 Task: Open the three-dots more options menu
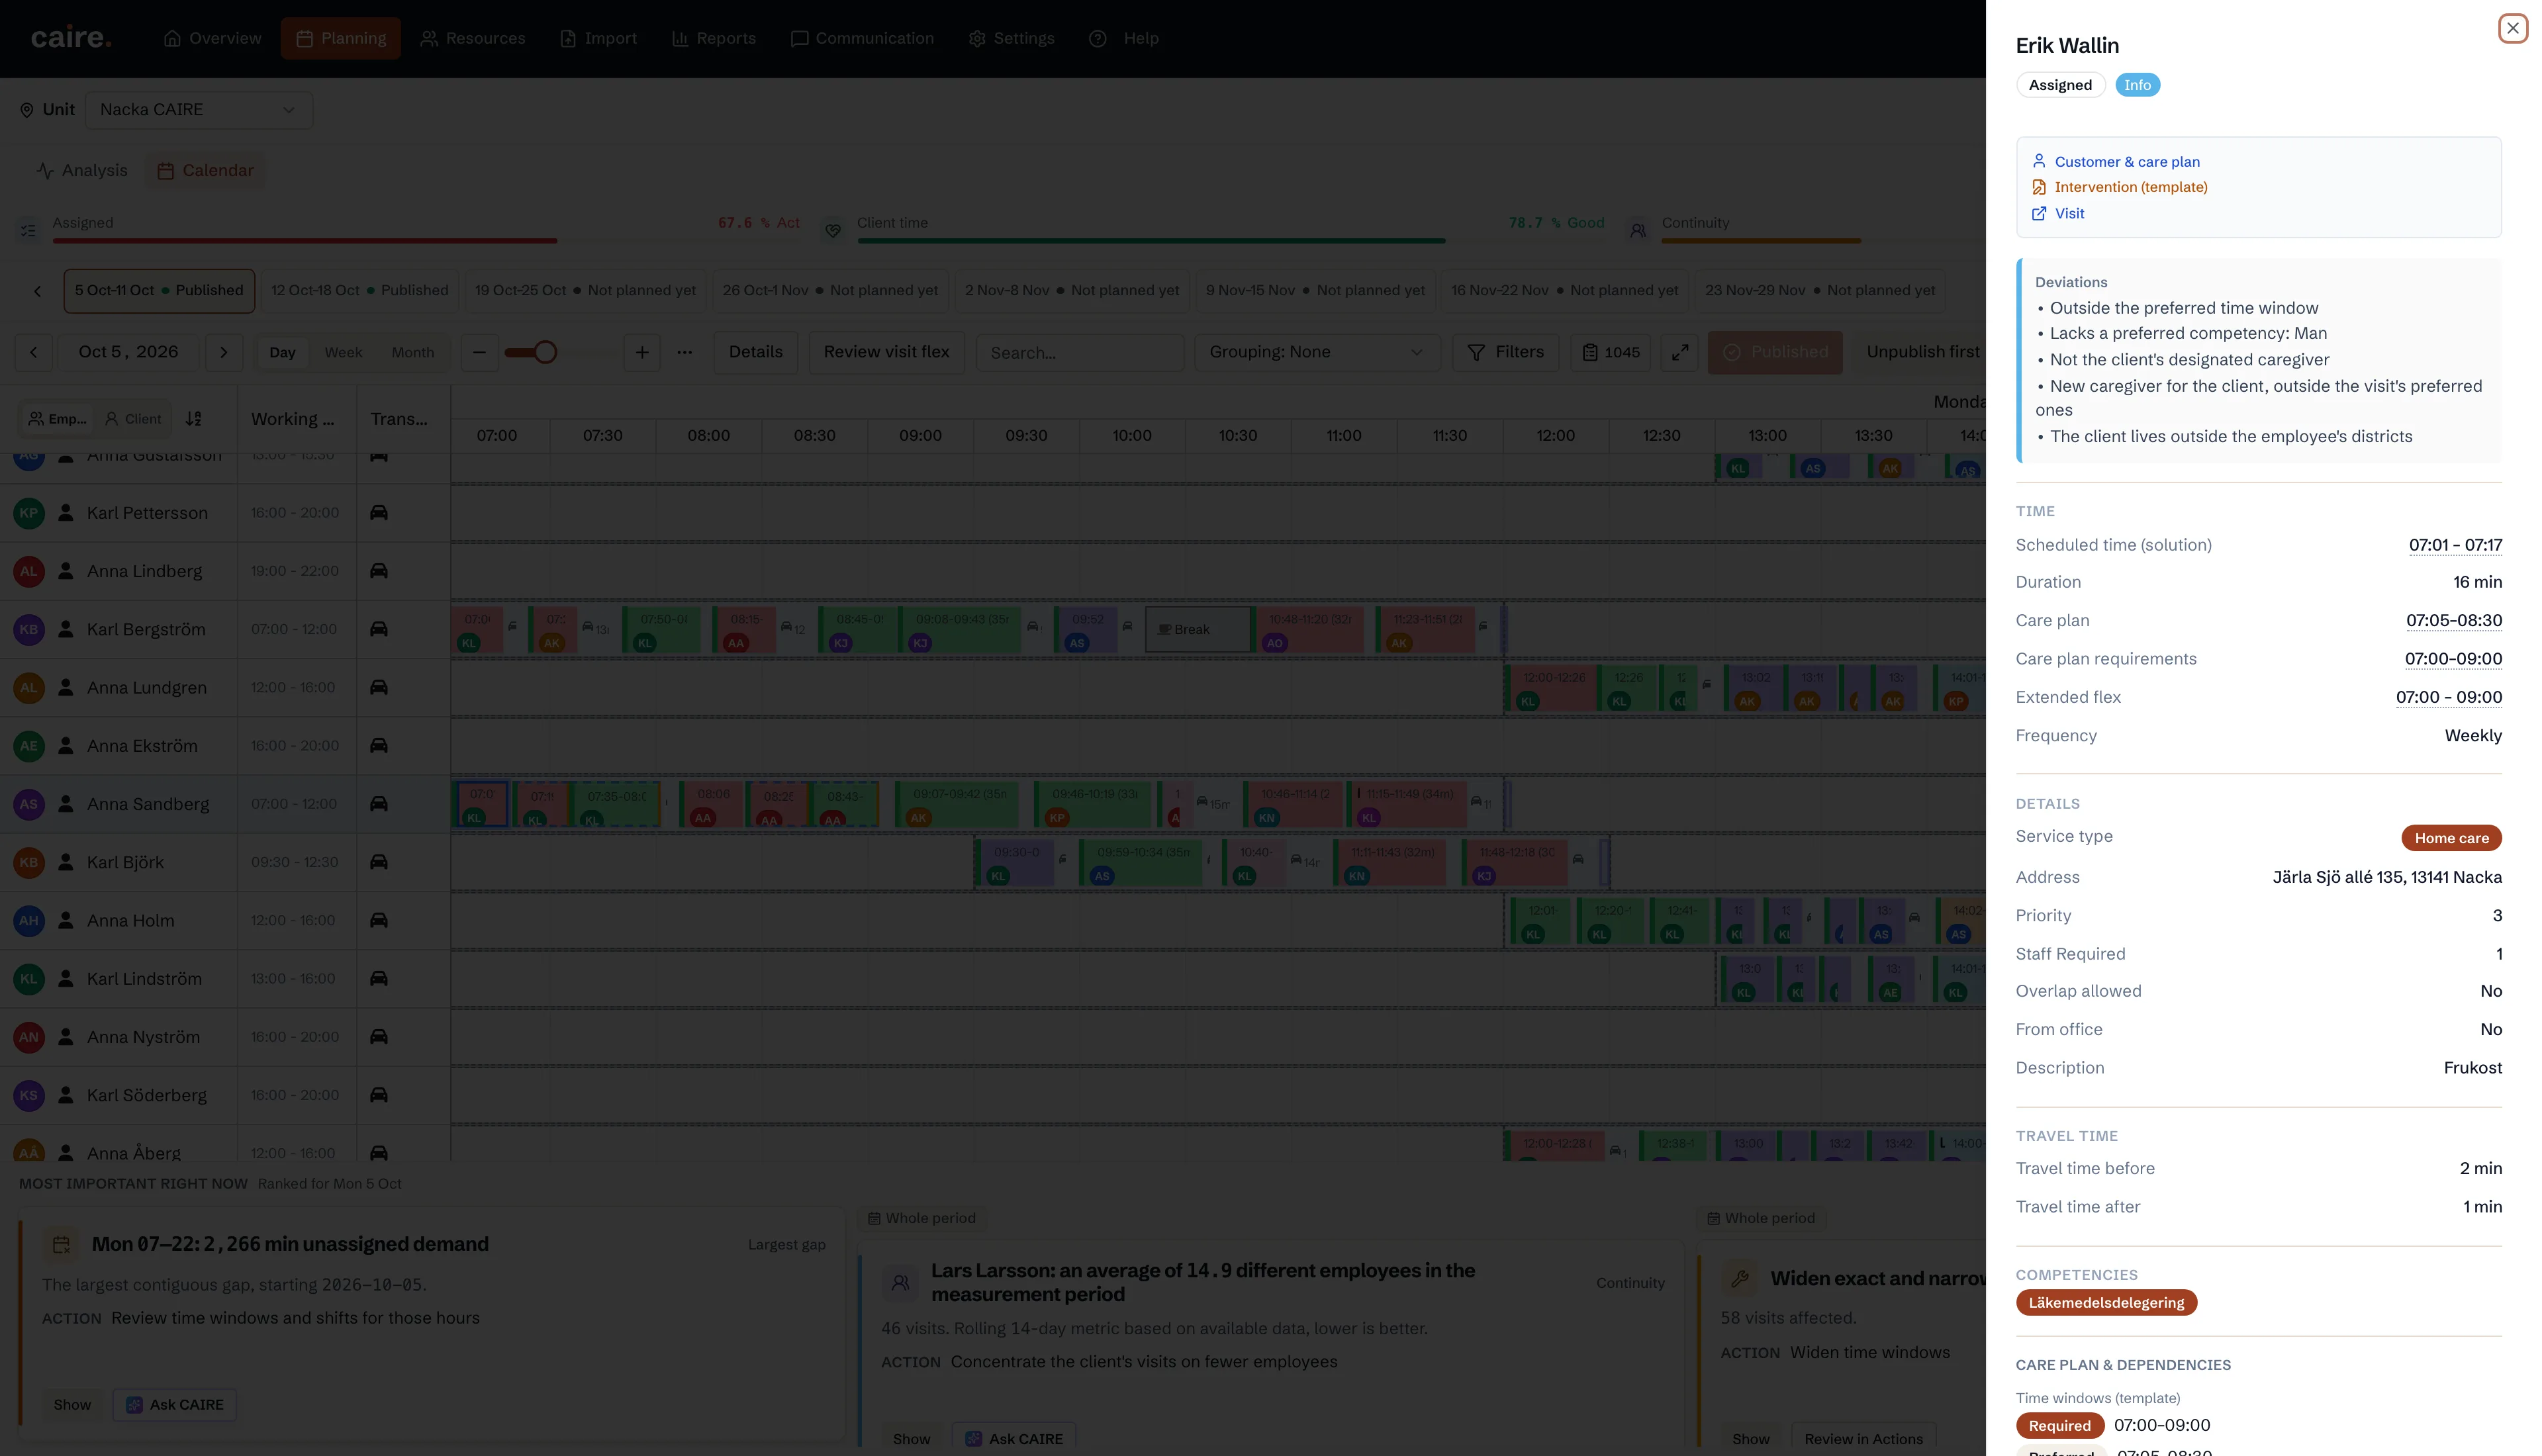[684, 352]
